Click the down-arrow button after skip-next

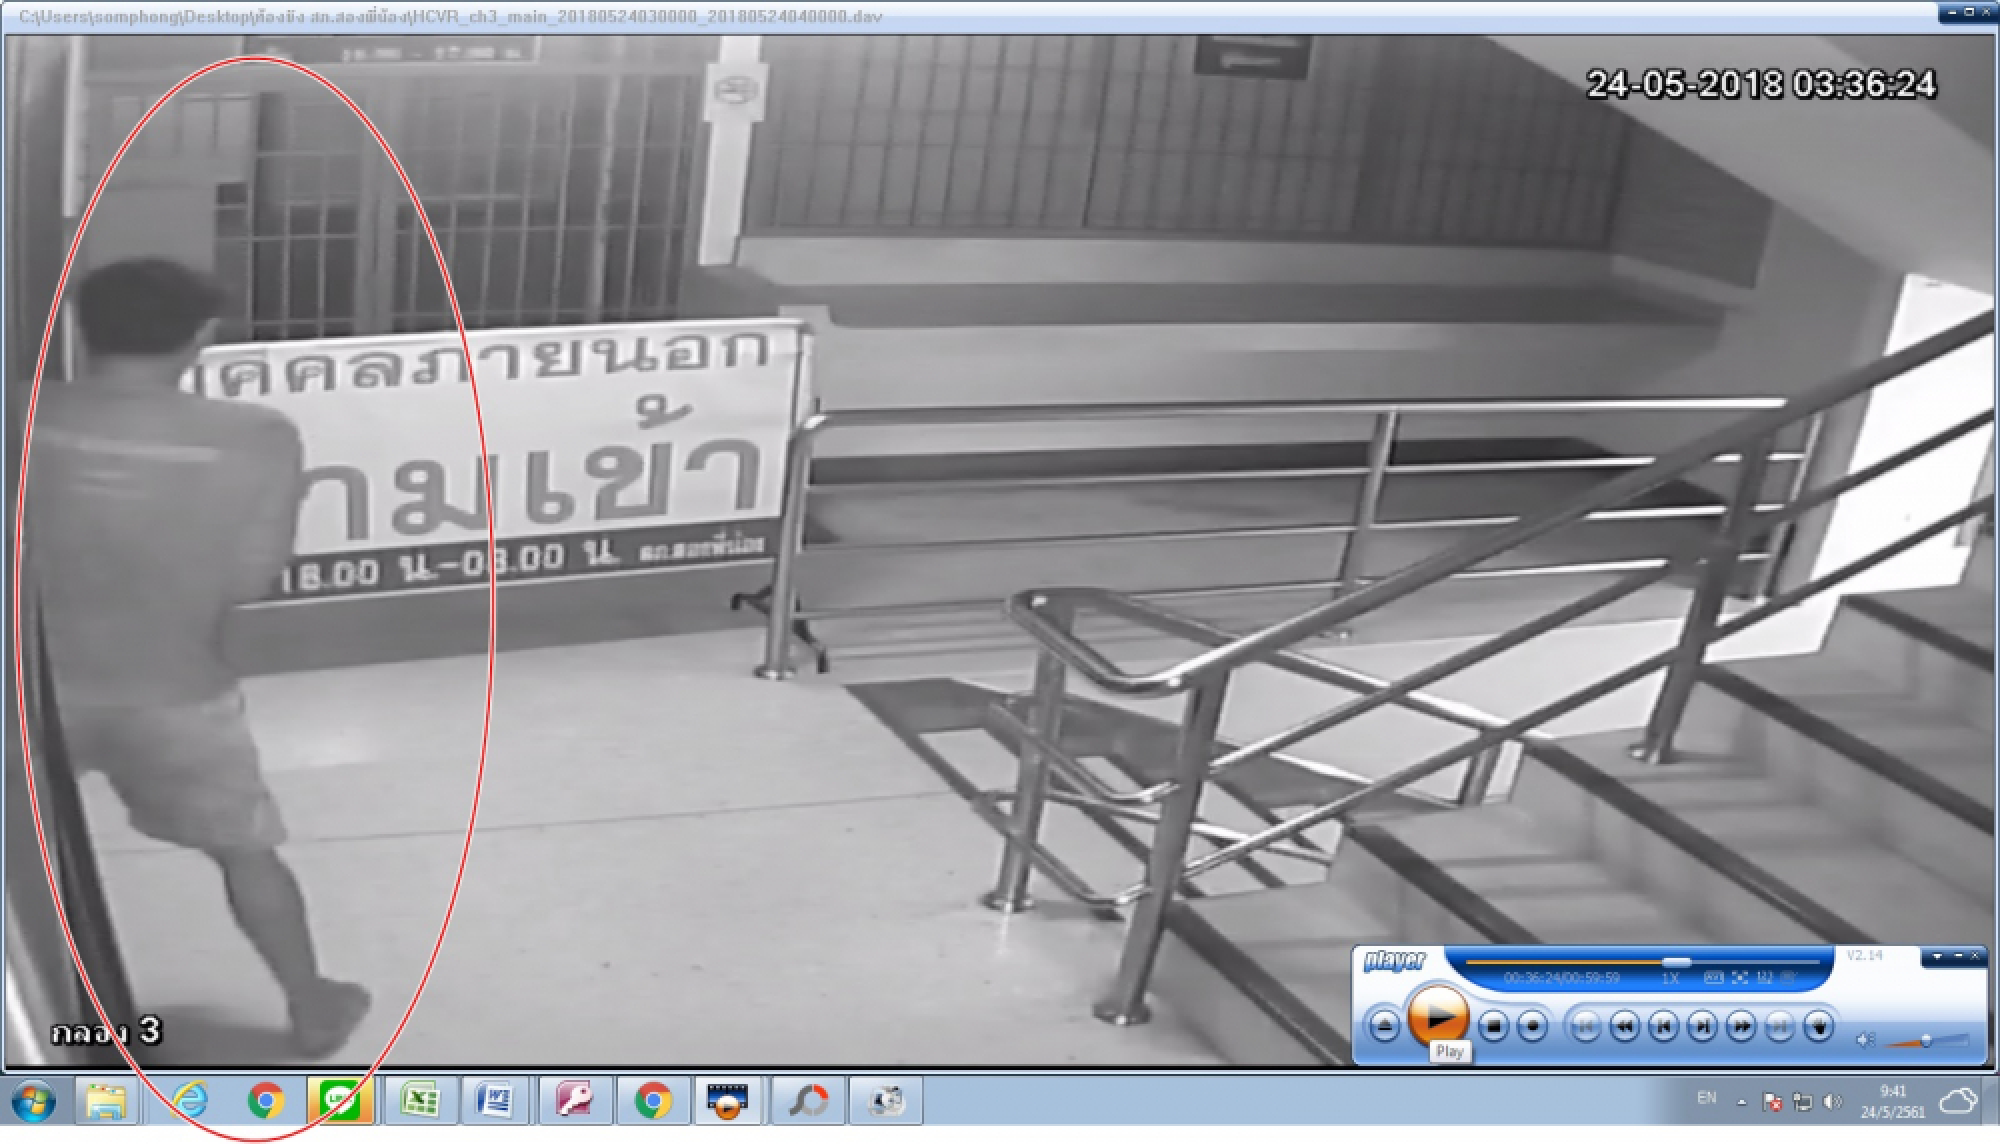(1818, 1026)
